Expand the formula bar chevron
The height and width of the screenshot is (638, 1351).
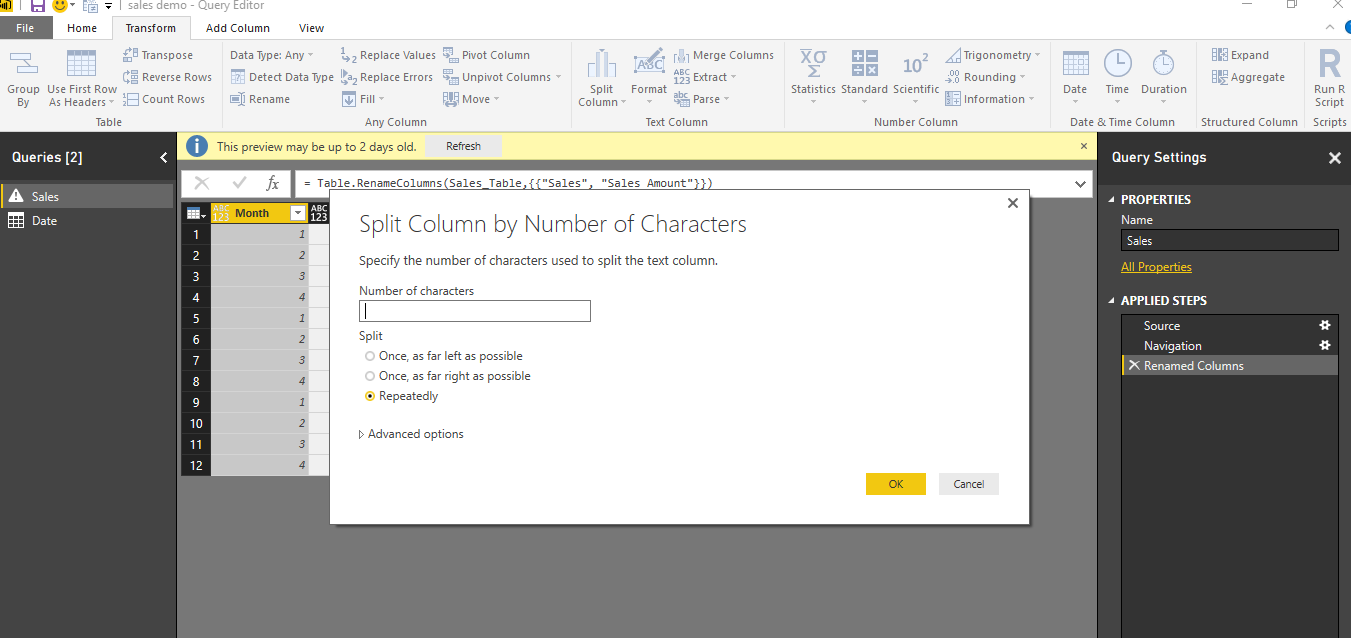1080,184
